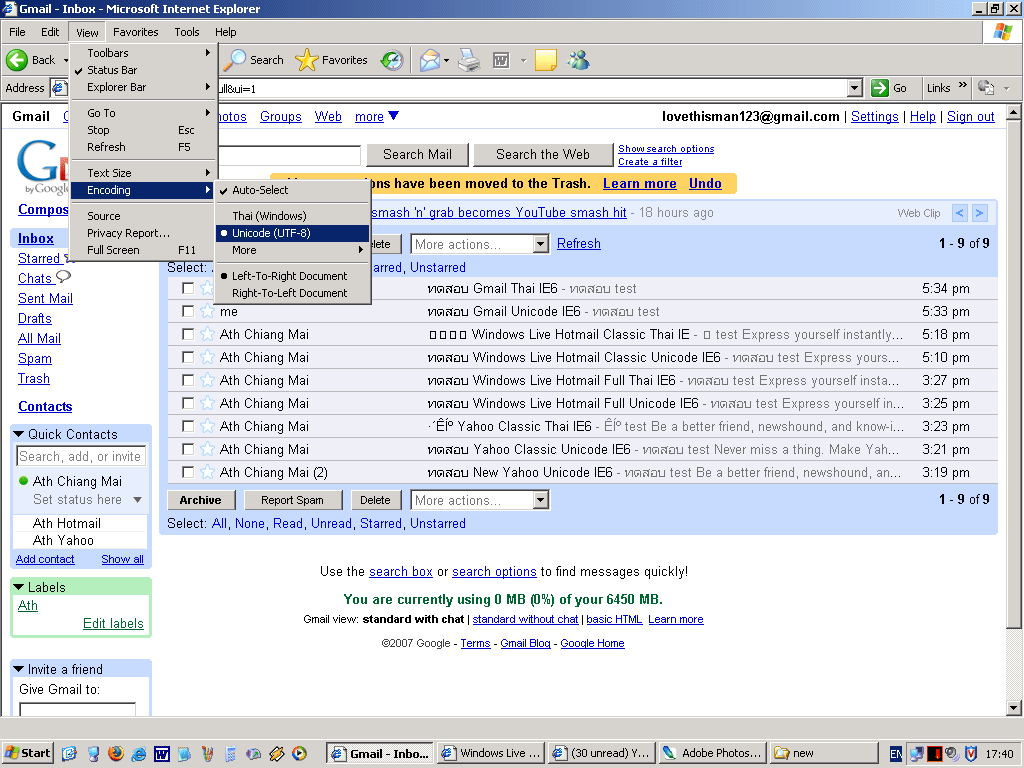Tick checkbox for Hotmail Full Thai IE6 message
1024x768 pixels.
click(188, 380)
